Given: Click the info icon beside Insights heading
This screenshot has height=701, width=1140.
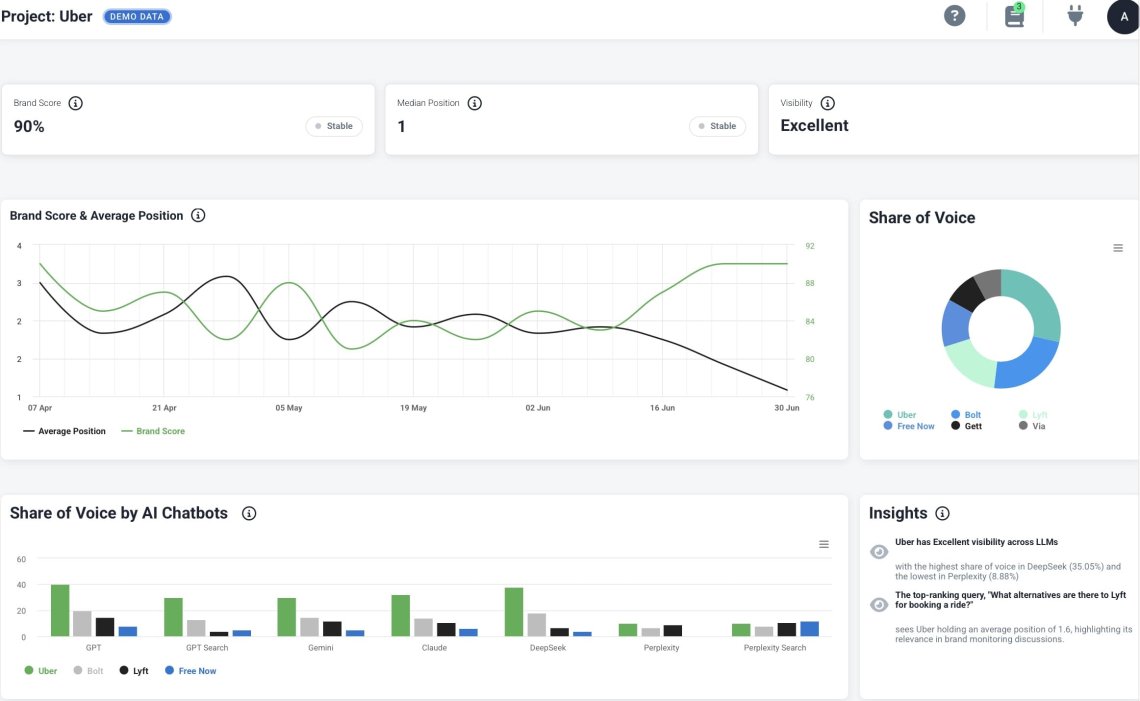Looking at the screenshot, I should pos(941,513).
